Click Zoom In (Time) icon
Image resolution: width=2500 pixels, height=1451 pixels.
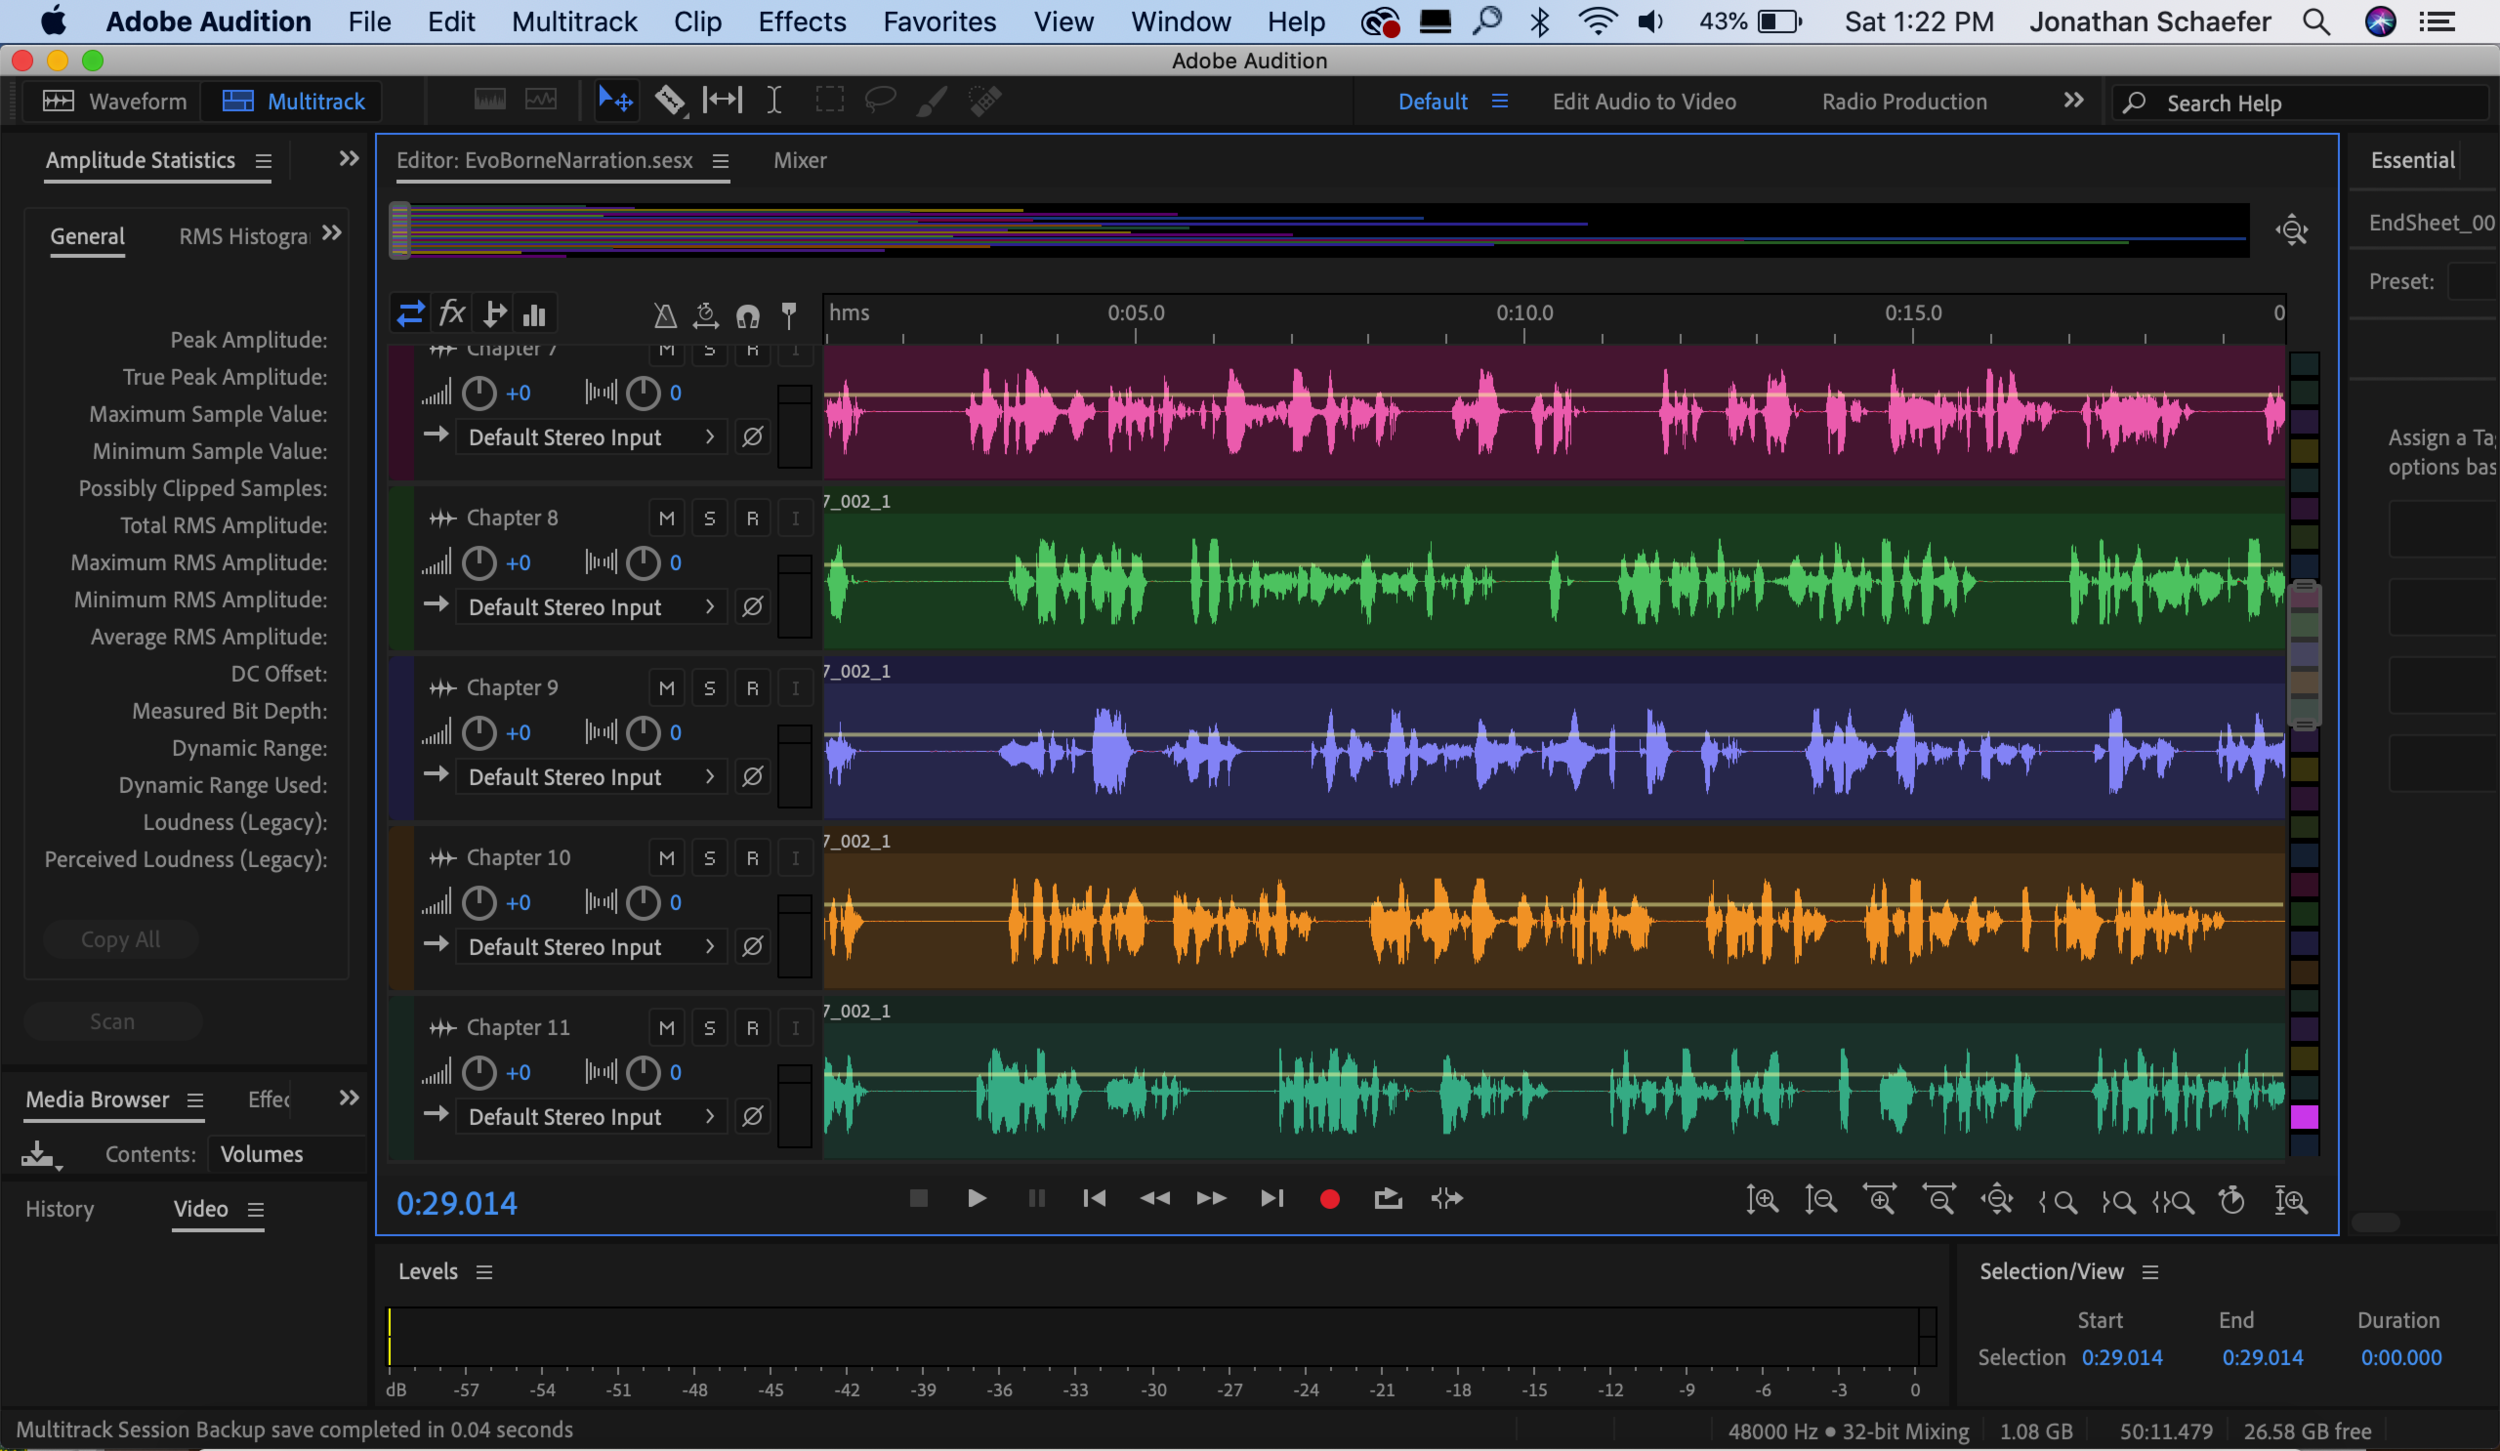click(1880, 1200)
